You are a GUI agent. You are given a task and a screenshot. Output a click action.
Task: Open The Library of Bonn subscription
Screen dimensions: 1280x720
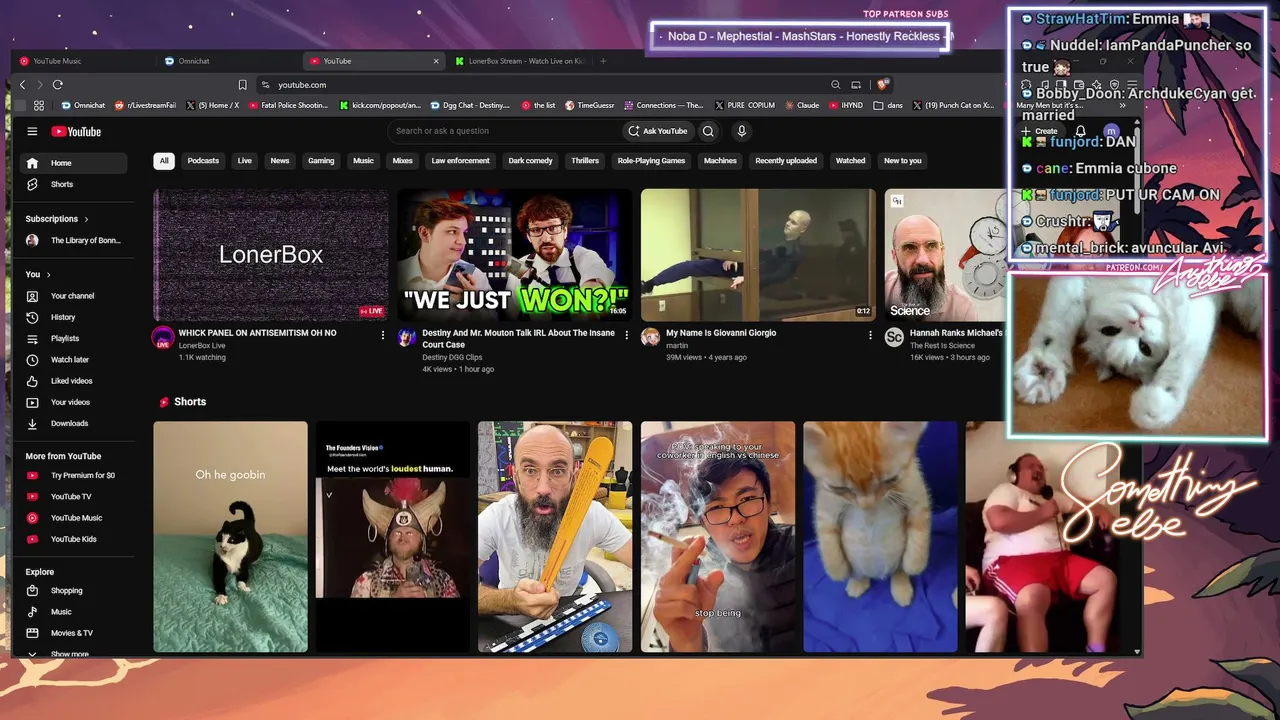click(74, 240)
